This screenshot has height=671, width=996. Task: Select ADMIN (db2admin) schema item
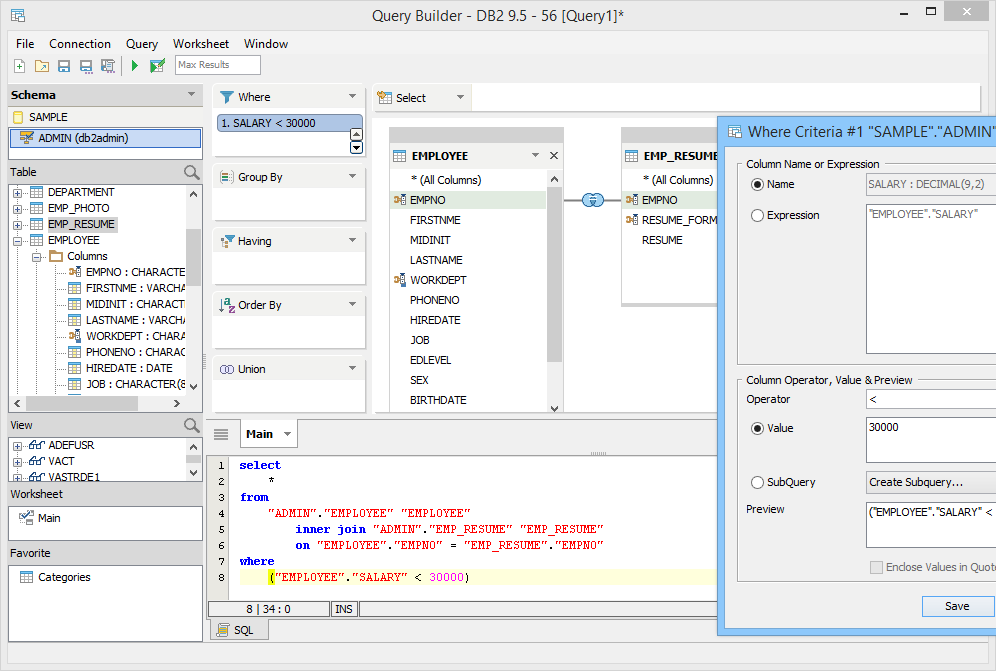pyautogui.click(x=105, y=139)
